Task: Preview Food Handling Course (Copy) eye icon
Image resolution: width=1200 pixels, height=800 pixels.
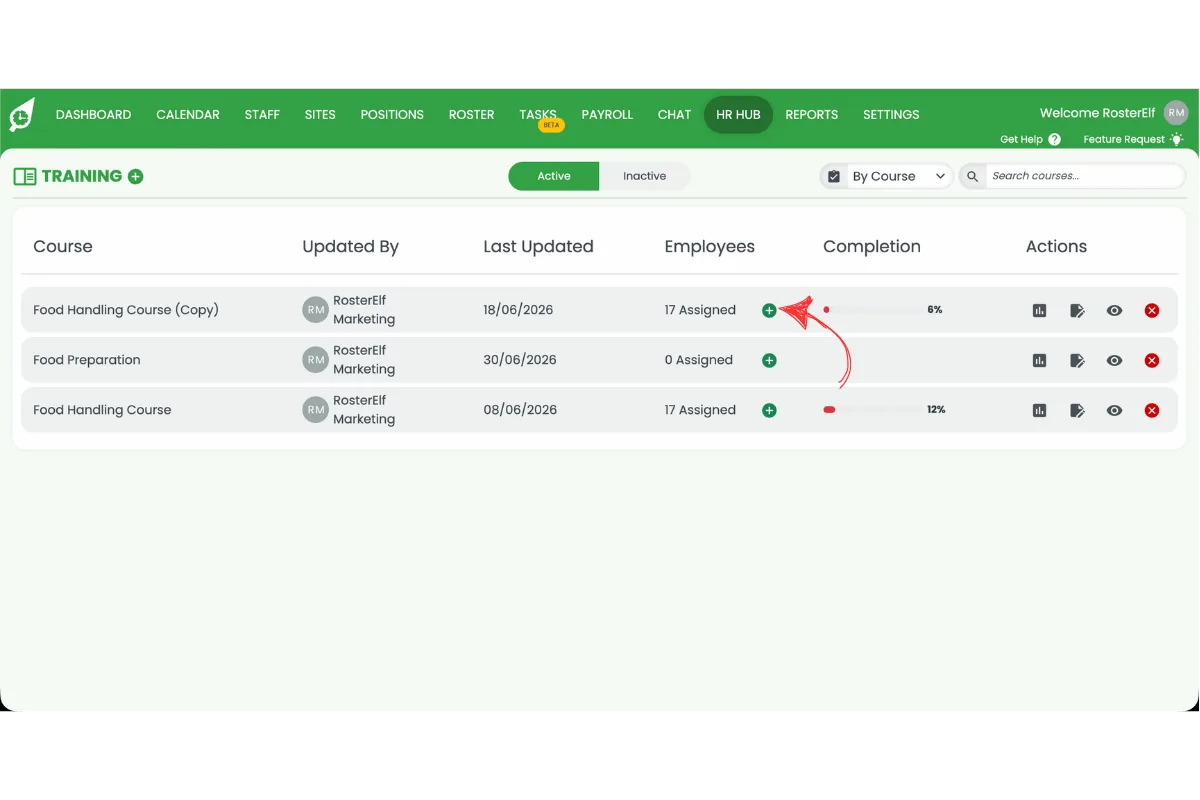Action: point(1114,310)
